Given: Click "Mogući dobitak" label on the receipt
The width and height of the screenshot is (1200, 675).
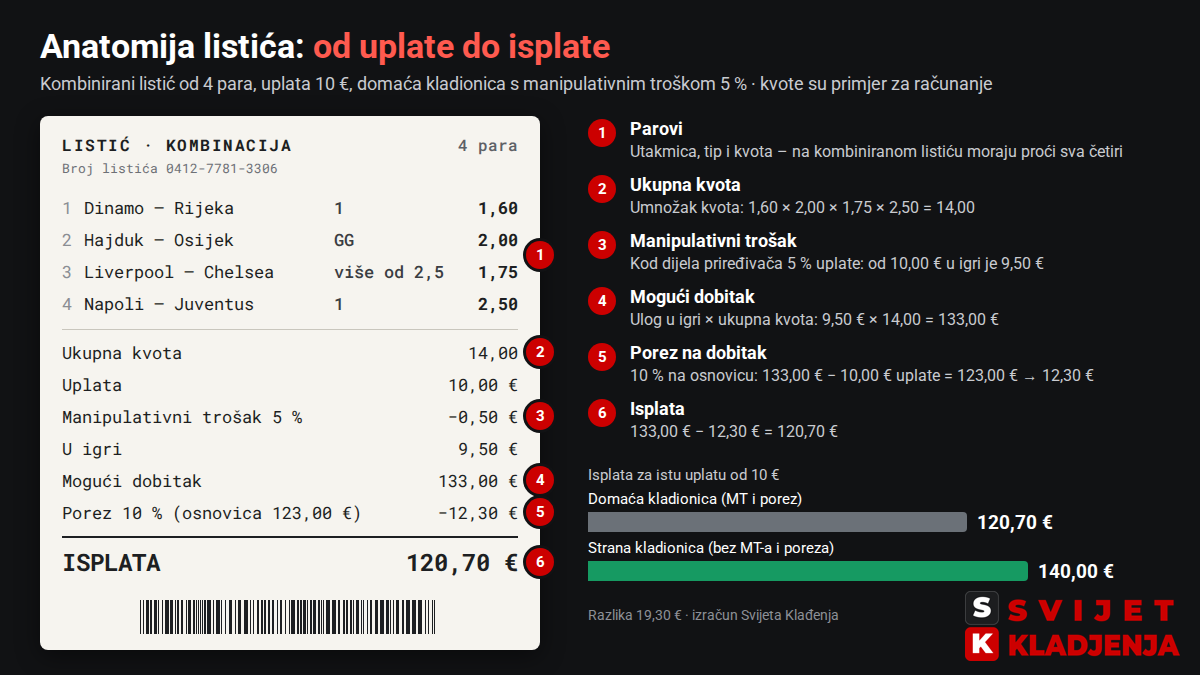Looking at the screenshot, I should [132, 481].
